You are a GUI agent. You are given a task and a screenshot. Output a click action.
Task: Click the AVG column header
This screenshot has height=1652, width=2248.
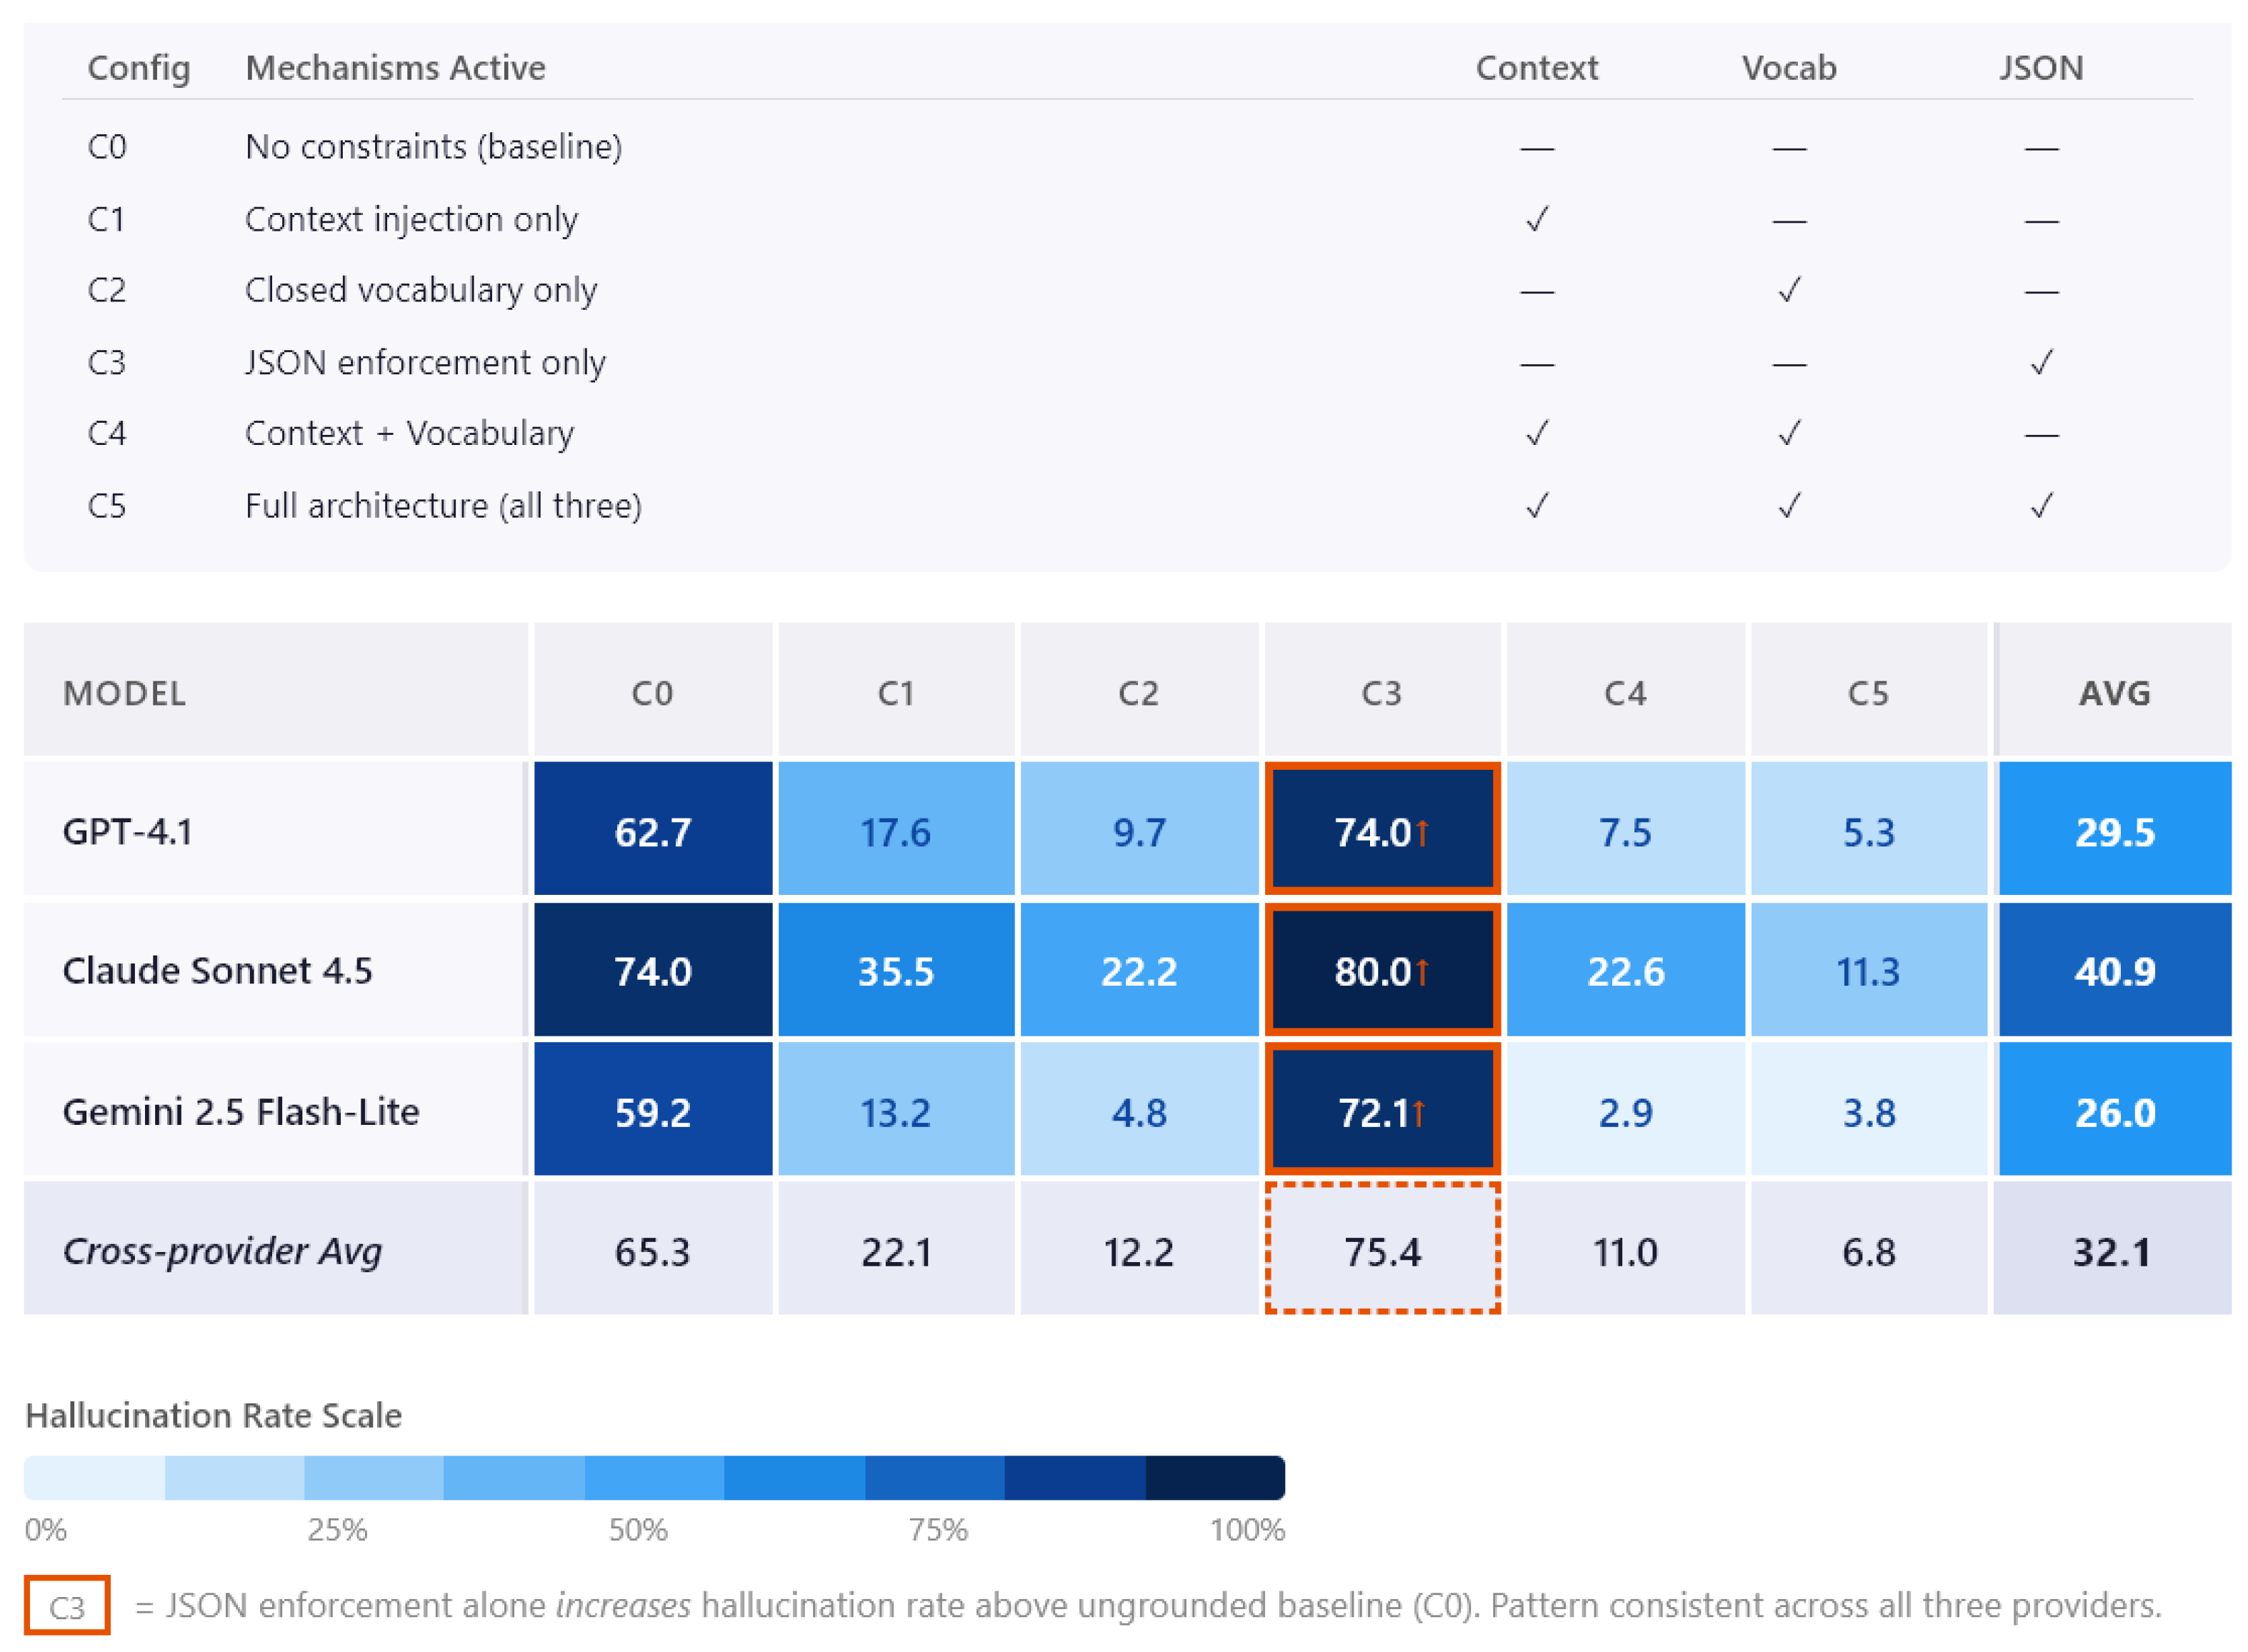pos(2113,692)
